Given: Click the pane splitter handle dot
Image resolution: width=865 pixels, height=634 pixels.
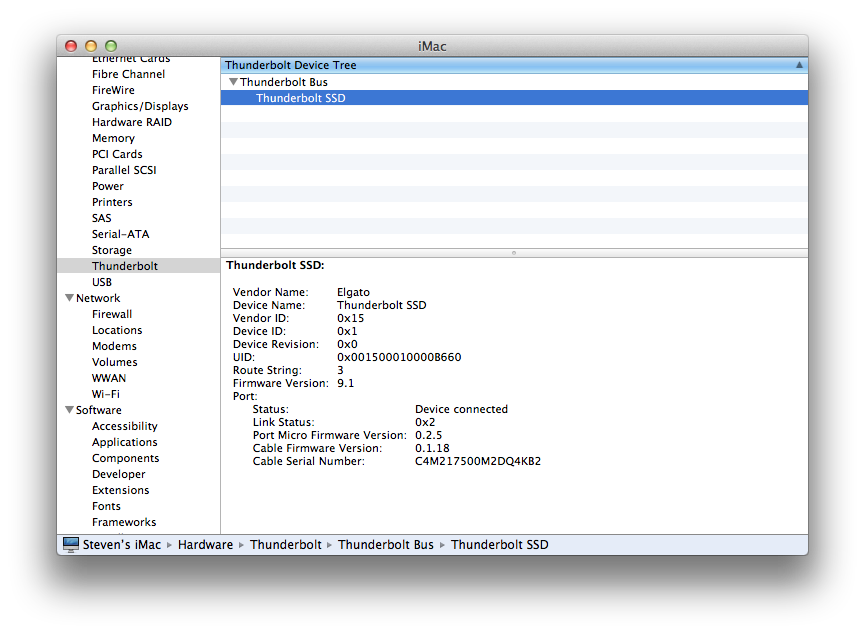Looking at the screenshot, I should point(514,253).
